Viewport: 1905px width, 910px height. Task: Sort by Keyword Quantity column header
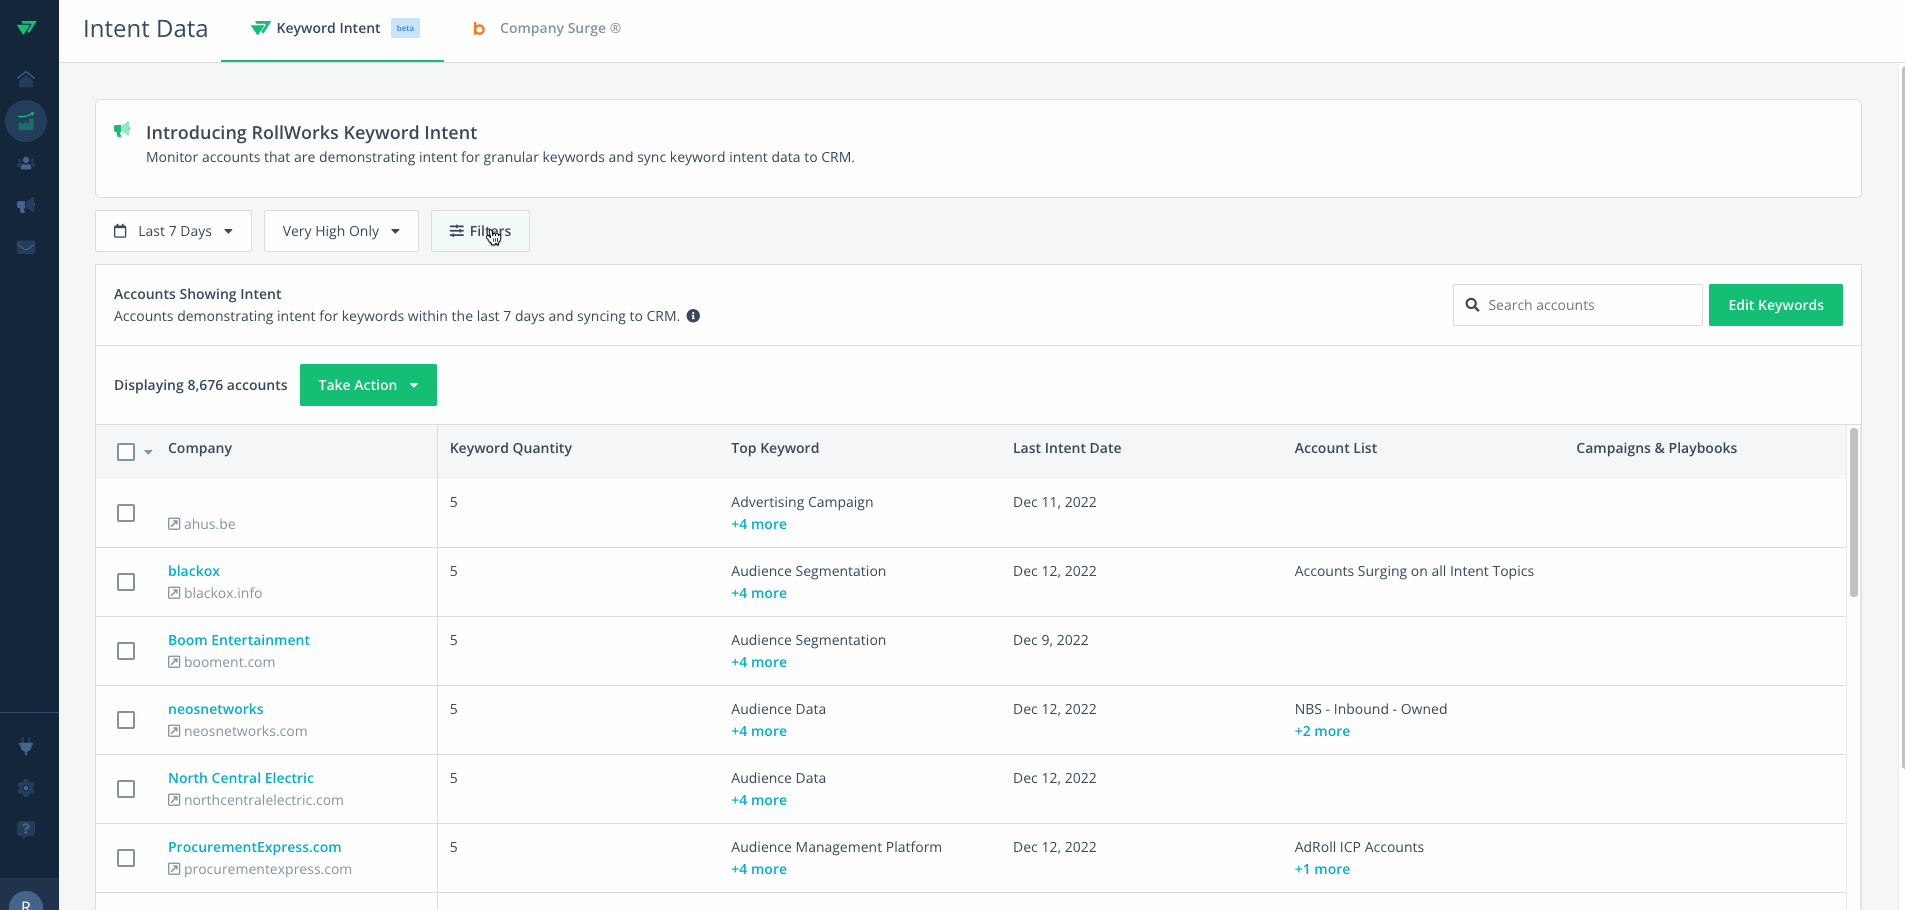[x=511, y=448]
